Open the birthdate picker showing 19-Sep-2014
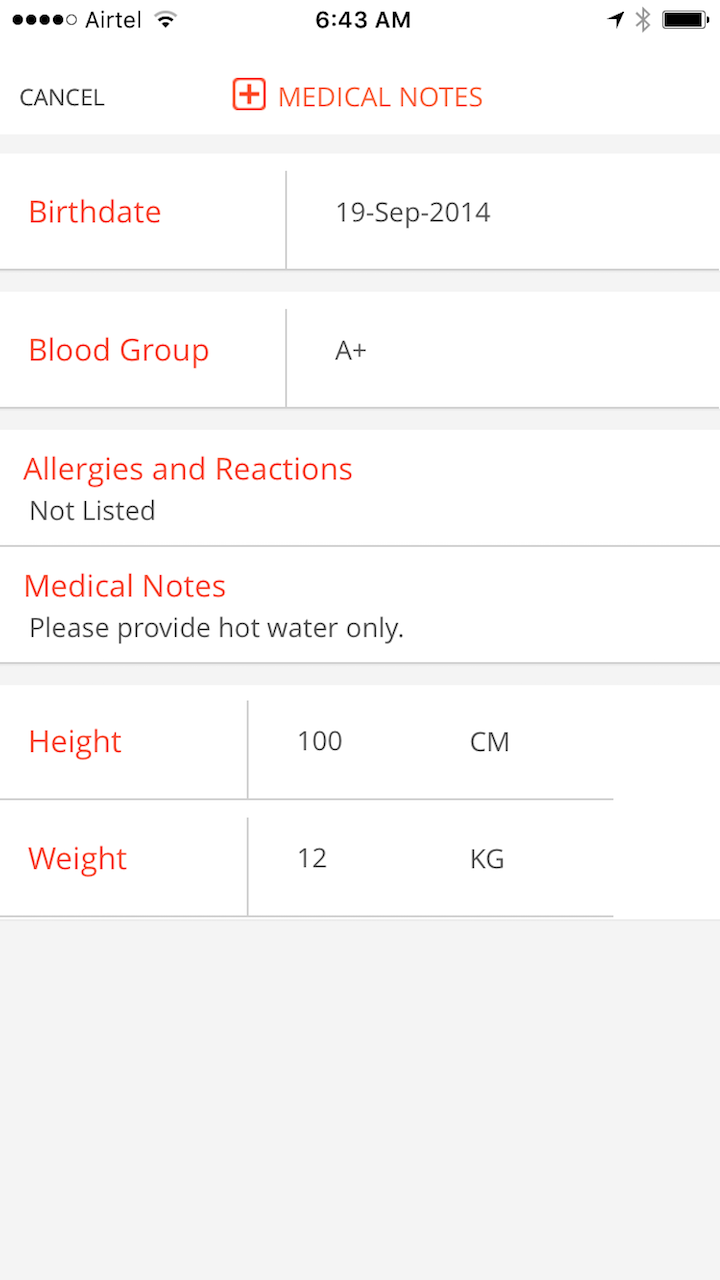The height and width of the screenshot is (1280, 720). tap(503, 212)
